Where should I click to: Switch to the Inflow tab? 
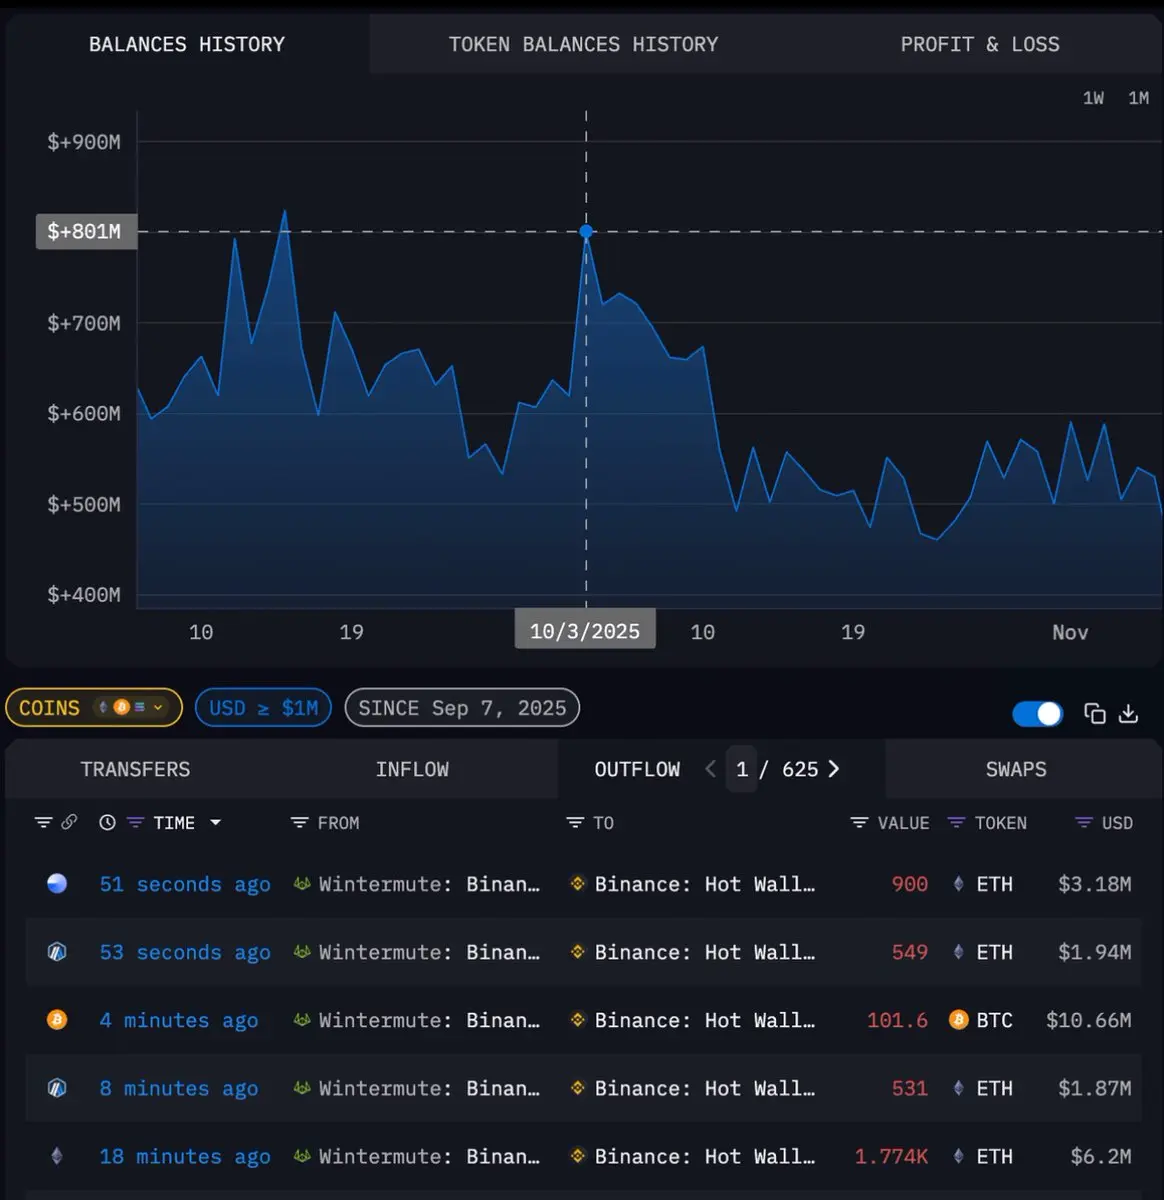click(412, 769)
